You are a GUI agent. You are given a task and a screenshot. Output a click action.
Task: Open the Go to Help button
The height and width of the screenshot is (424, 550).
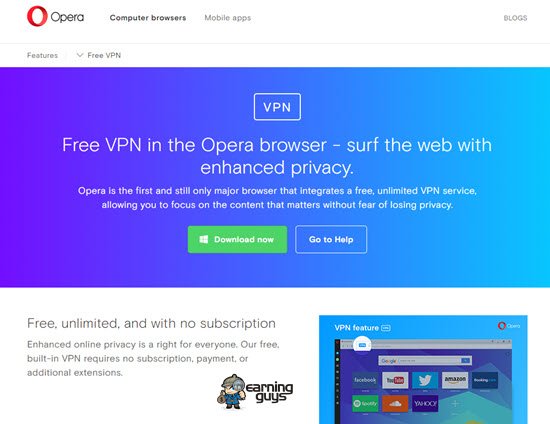pos(331,240)
